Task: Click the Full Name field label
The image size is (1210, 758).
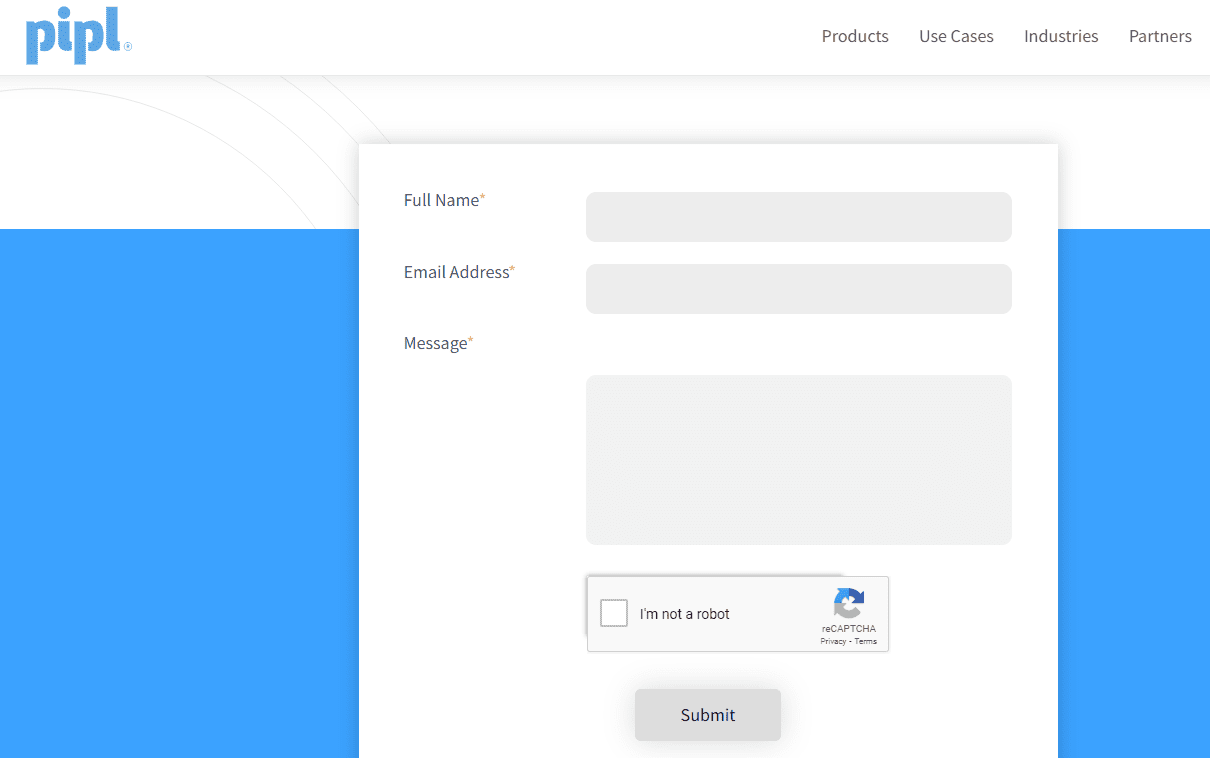Action: [441, 200]
